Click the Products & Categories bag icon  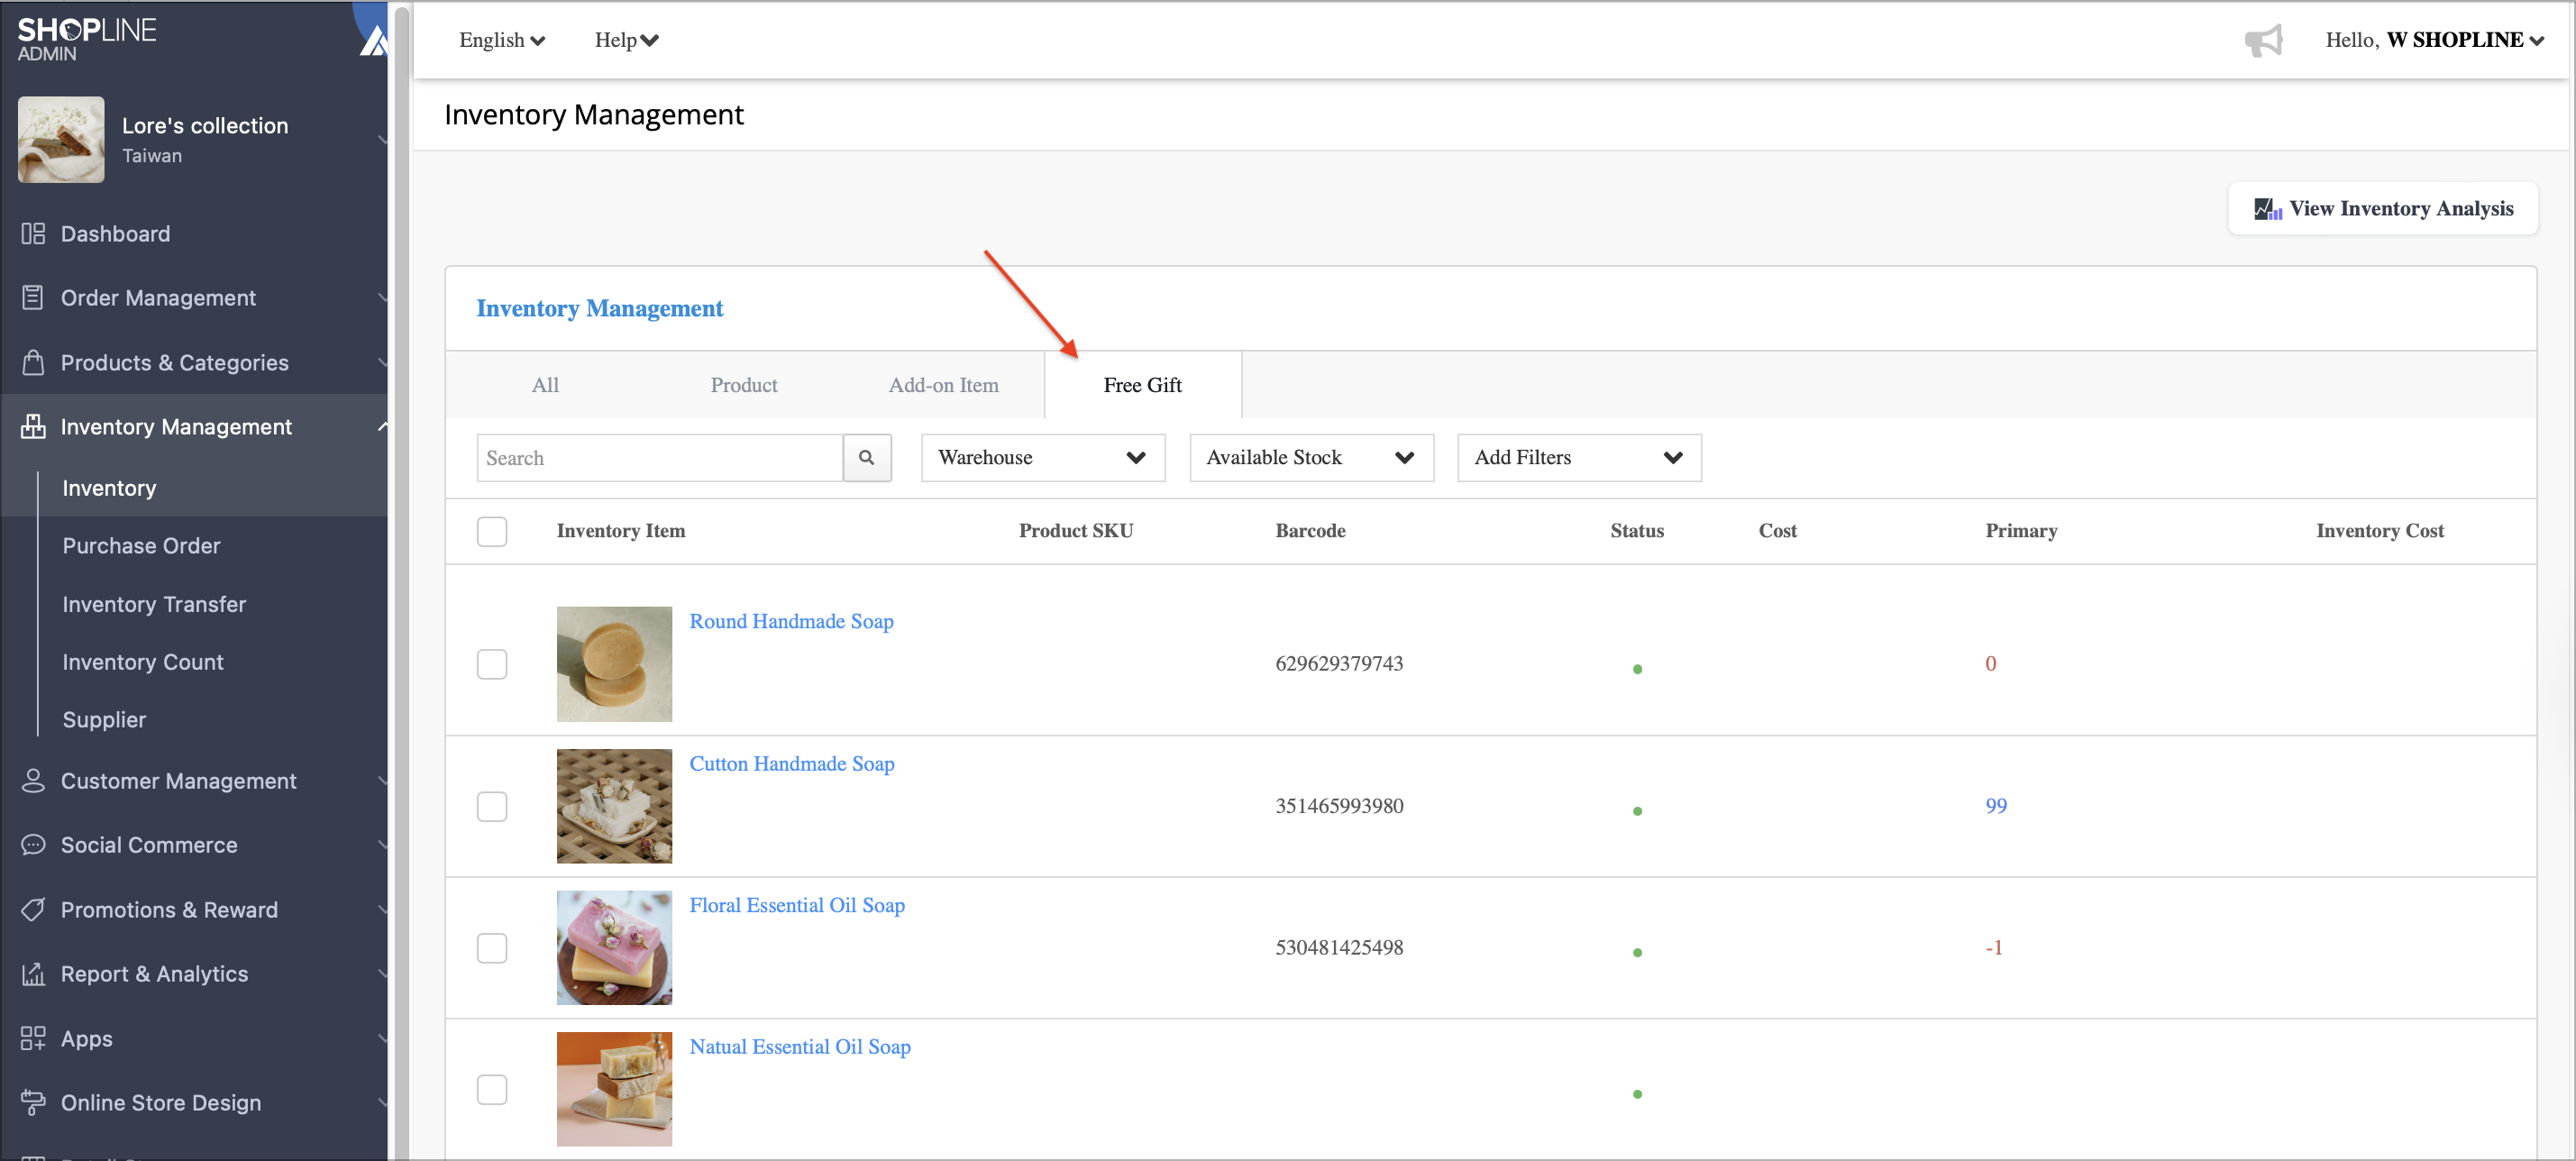coord(33,362)
